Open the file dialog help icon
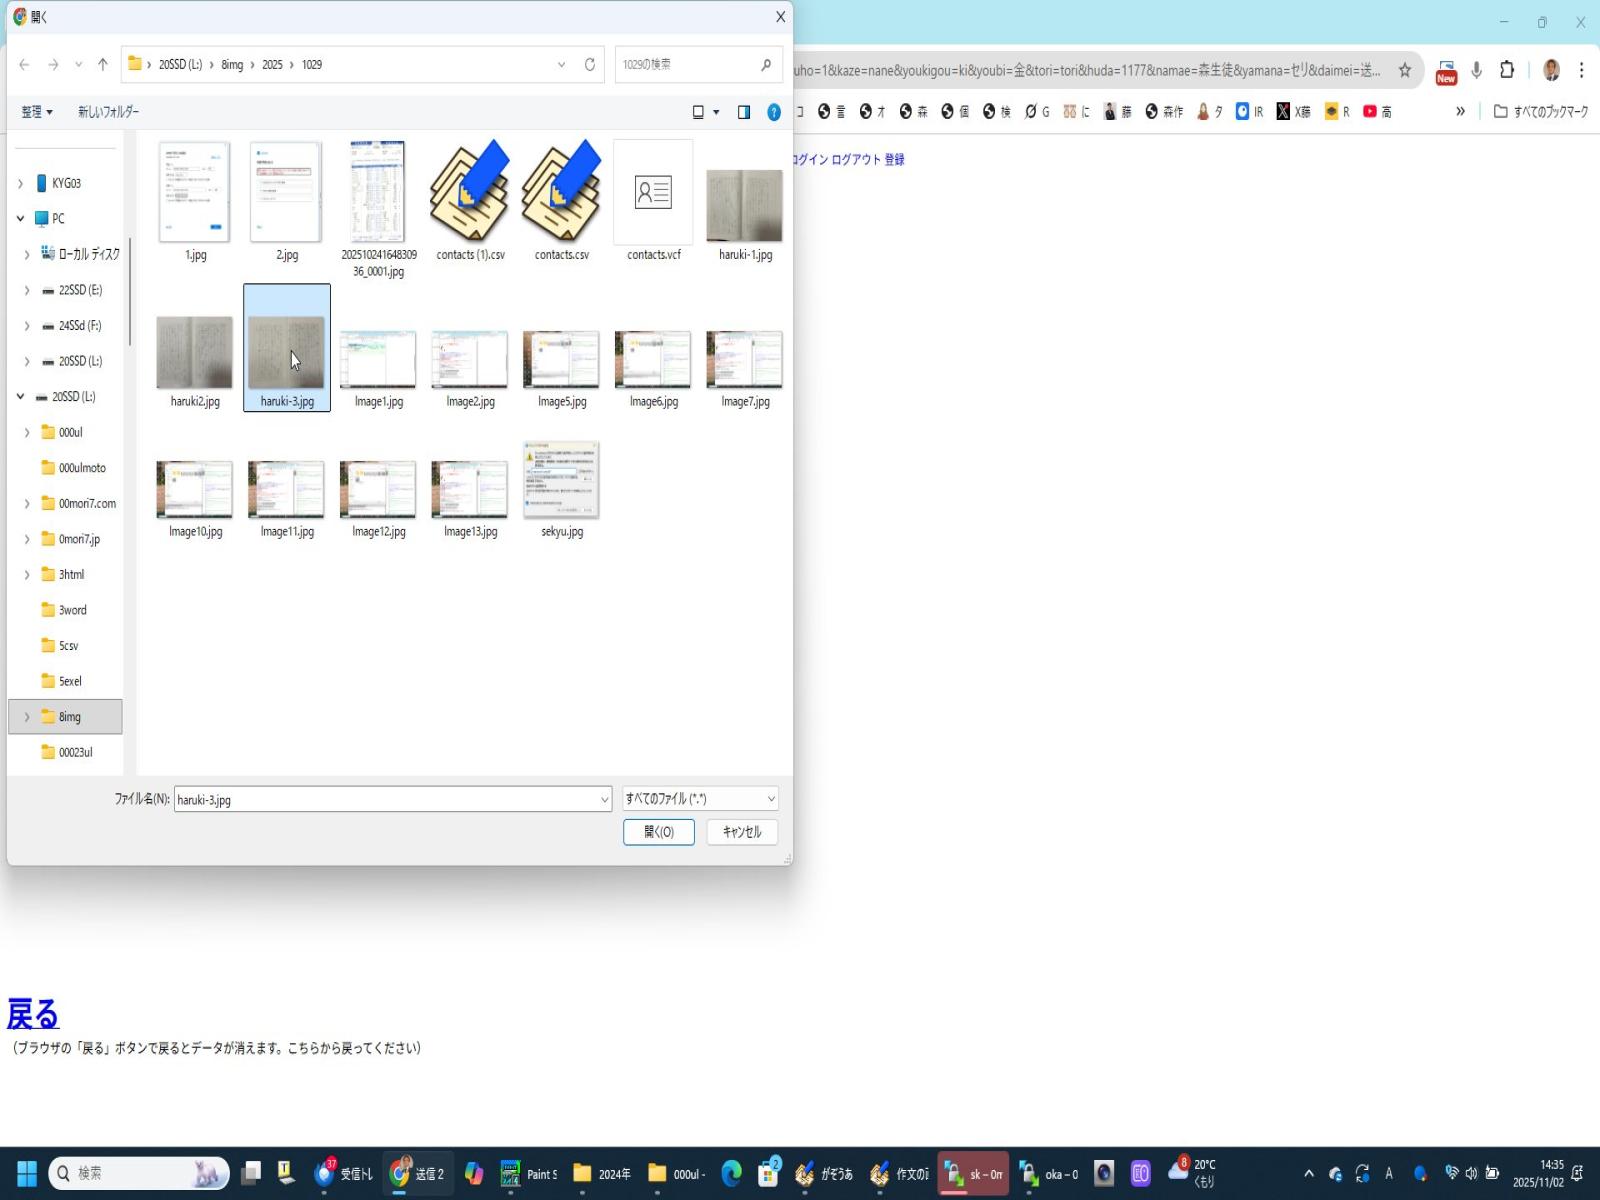 click(x=773, y=112)
